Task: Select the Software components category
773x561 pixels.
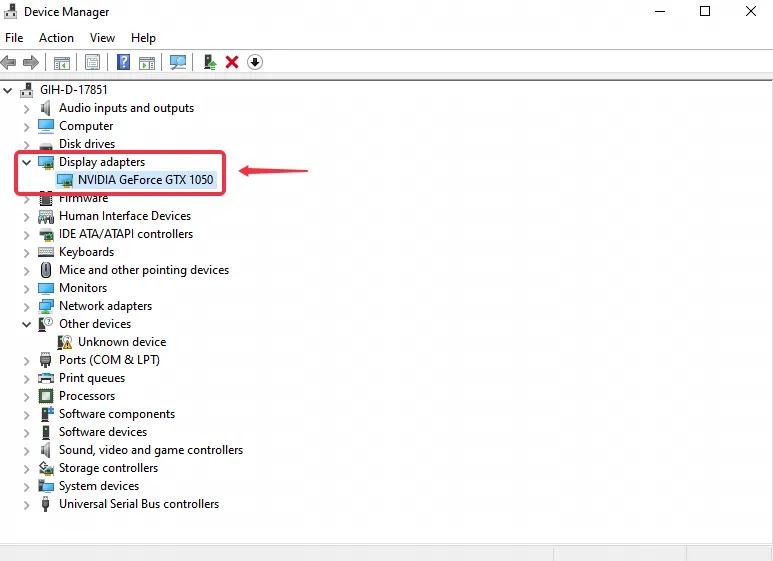Action: click(x=117, y=414)
